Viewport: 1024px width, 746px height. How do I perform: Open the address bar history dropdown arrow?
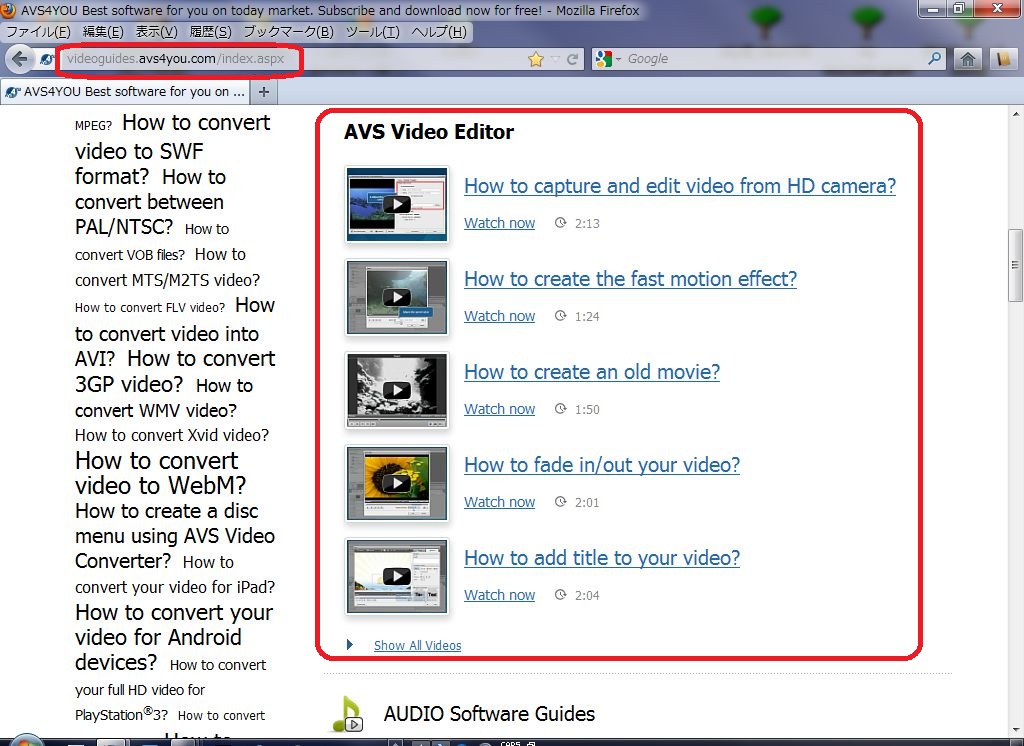point(555,59)
